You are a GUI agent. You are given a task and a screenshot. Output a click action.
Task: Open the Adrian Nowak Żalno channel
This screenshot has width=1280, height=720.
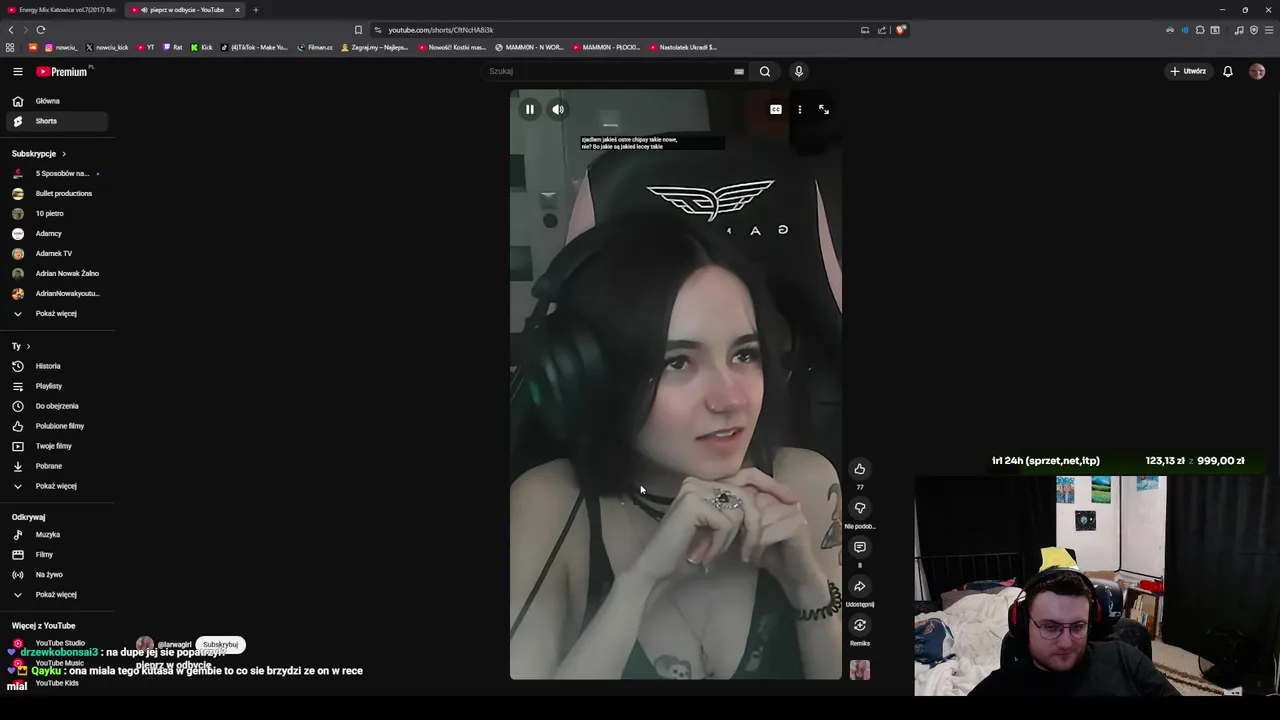click(x=57, y=273)
